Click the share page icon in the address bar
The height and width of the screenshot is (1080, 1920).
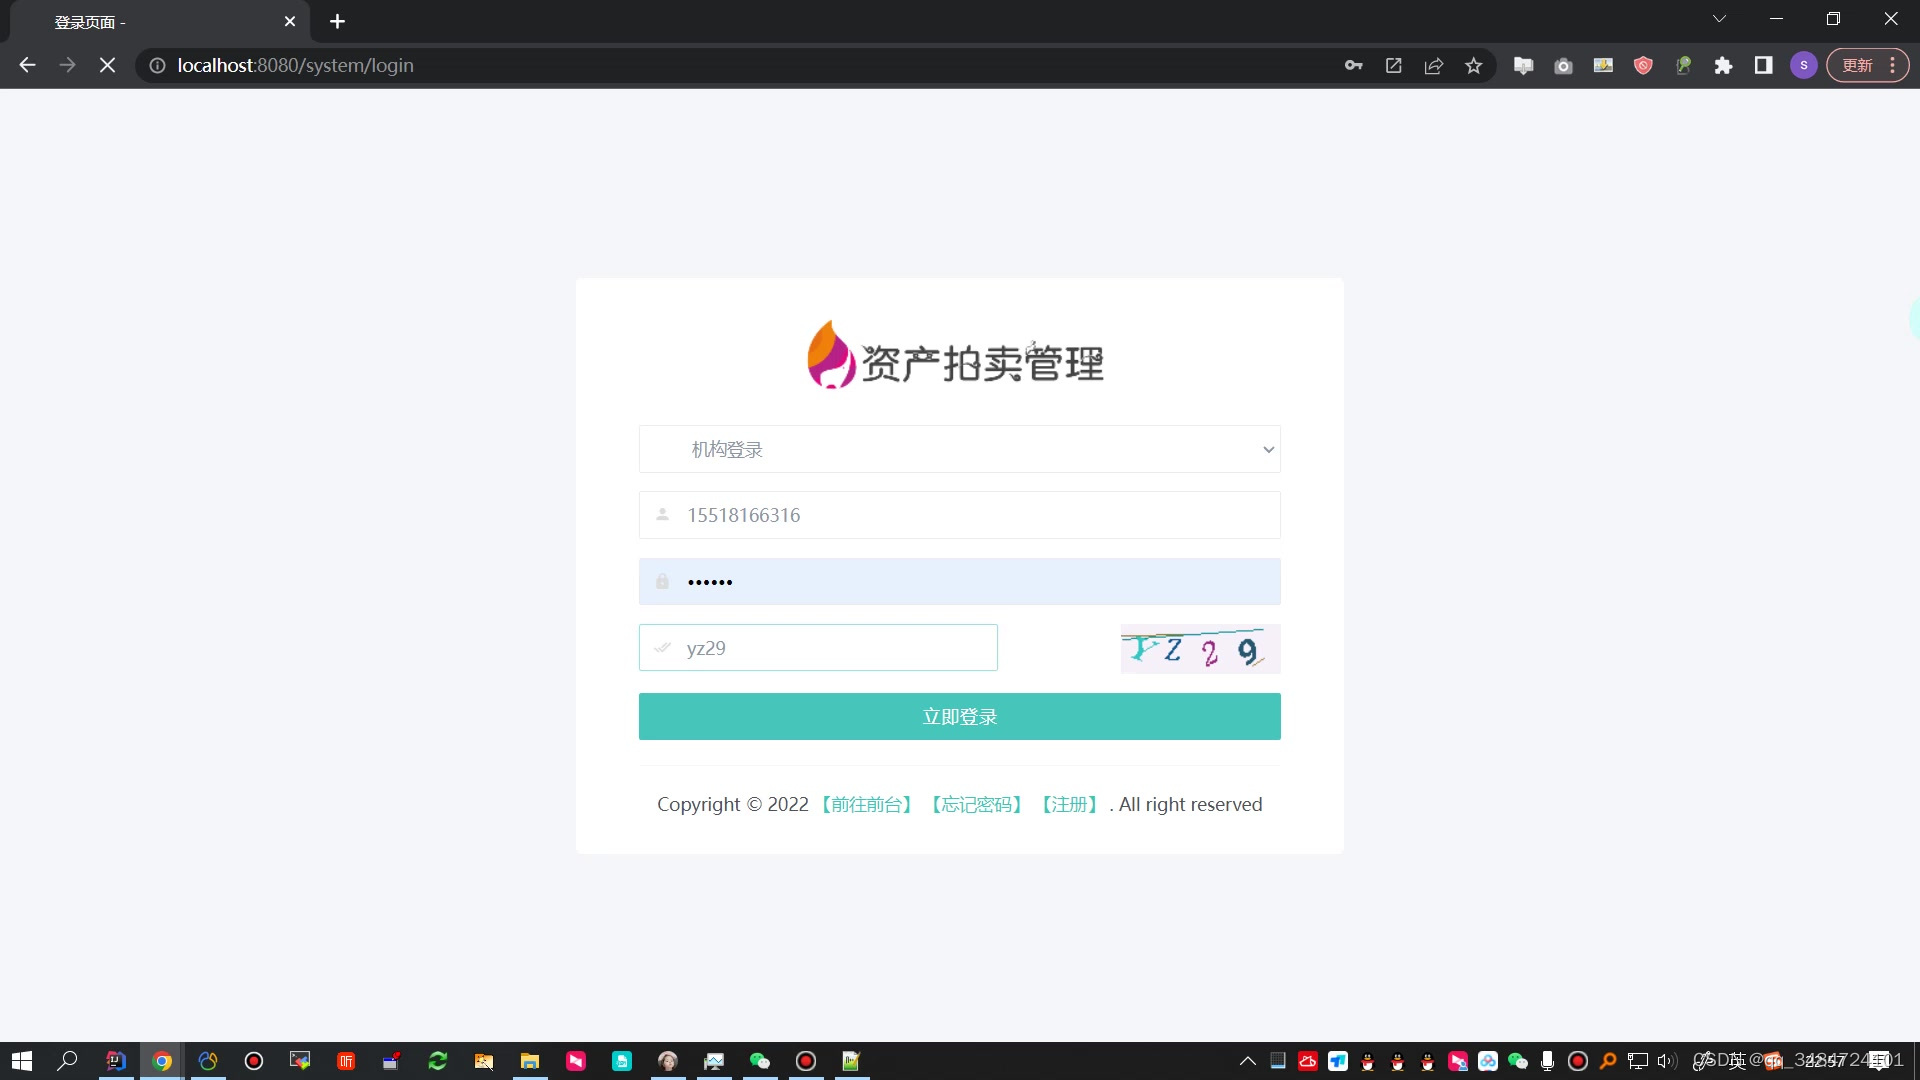pyautogui.click(x=1433, y=65)
